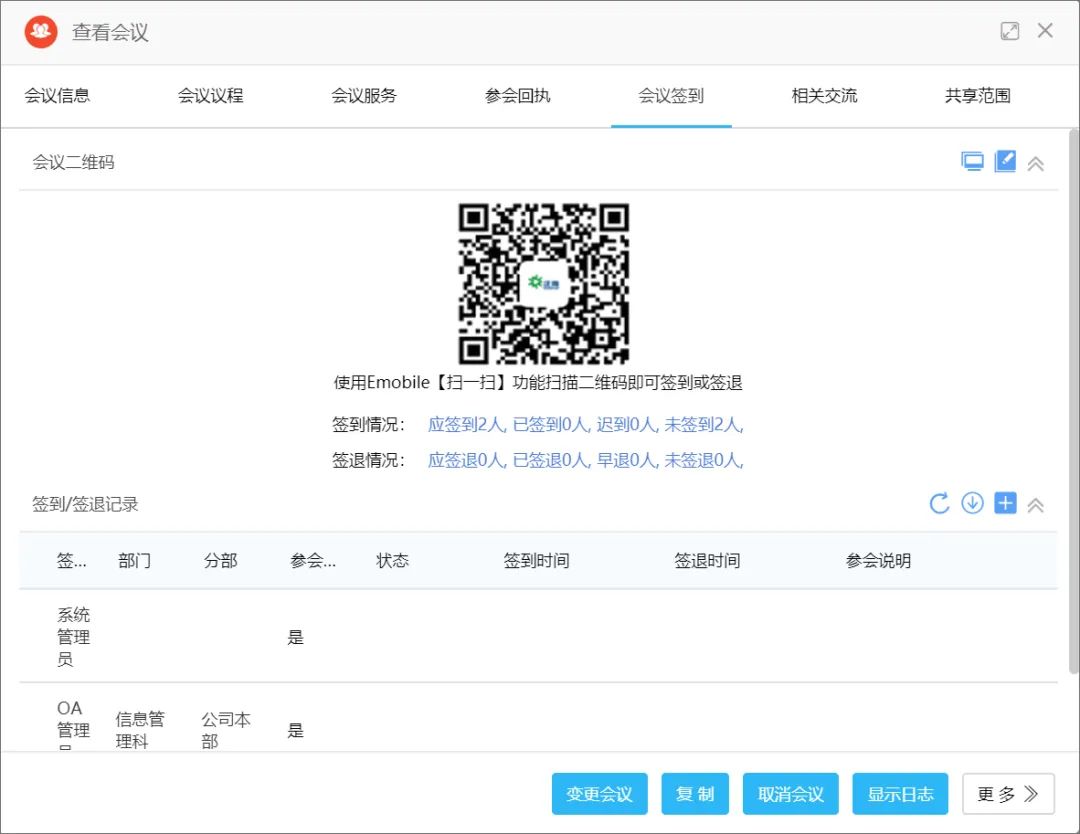Open the 已签退0人 link
The height and width of the screenshot is (834, 1080).
pyautogui.click(x=552, y=460)
